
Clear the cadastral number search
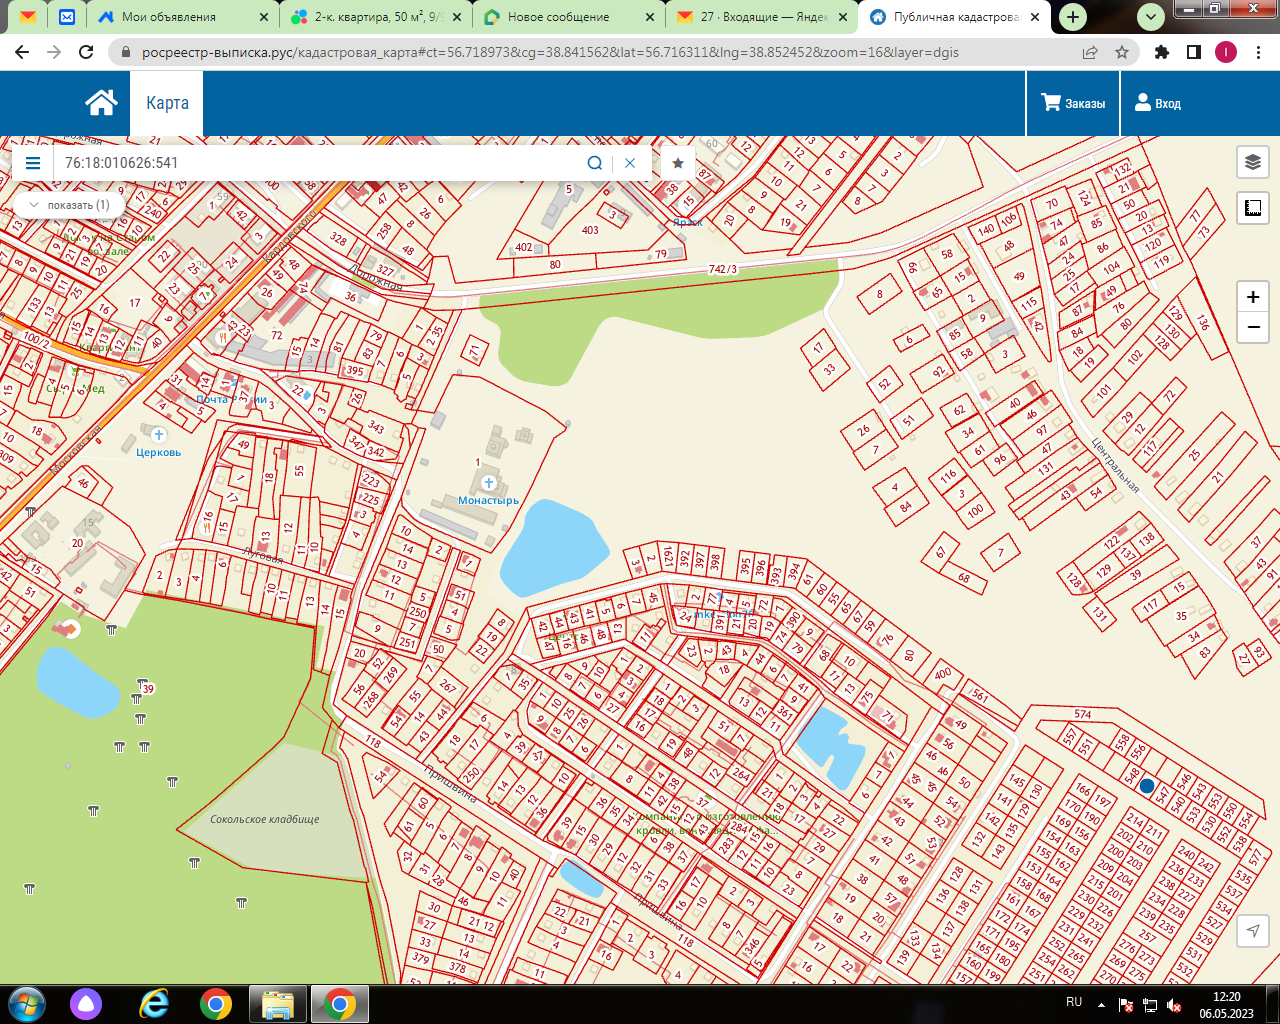pos(630,163)
